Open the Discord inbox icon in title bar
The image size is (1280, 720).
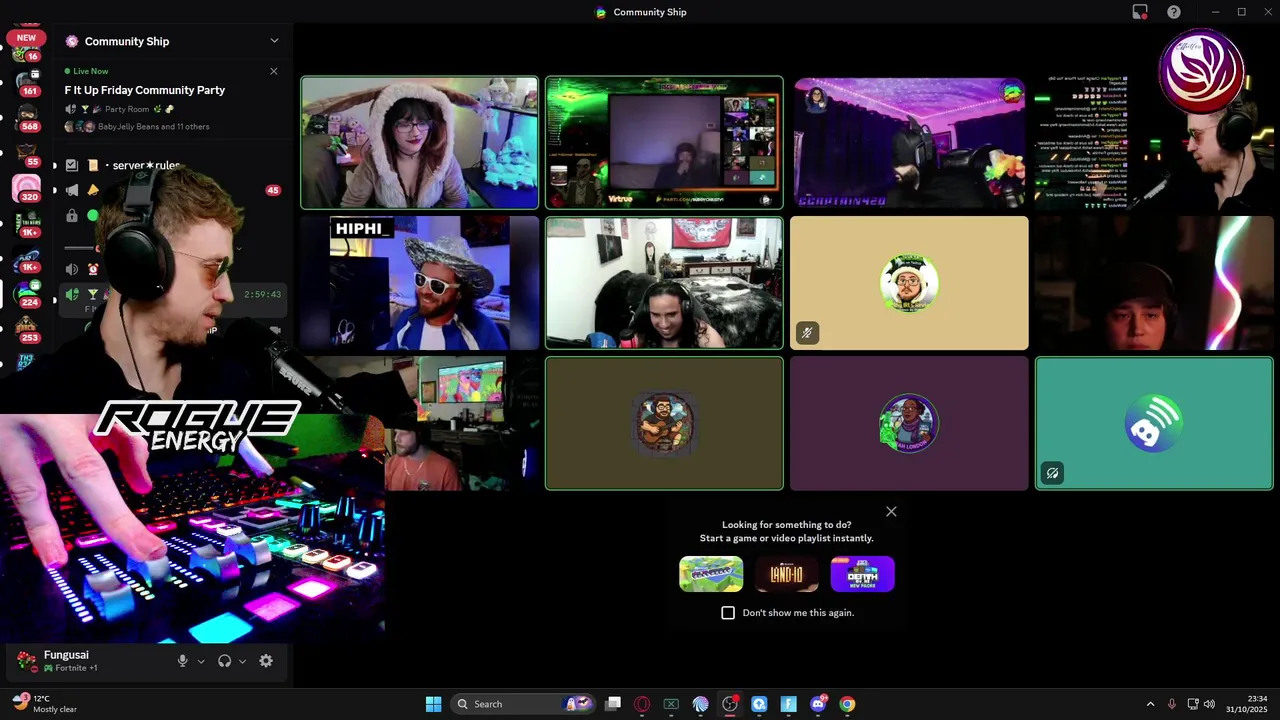pos(1140,12)
